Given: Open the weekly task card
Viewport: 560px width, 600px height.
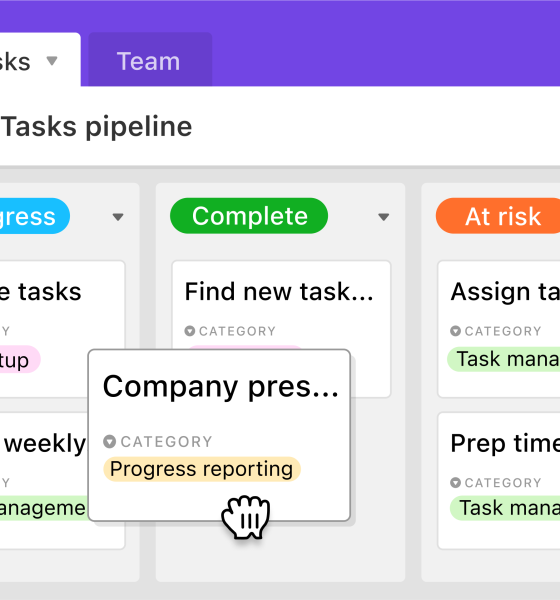Looking at the screenshot, I should point(44,481).
